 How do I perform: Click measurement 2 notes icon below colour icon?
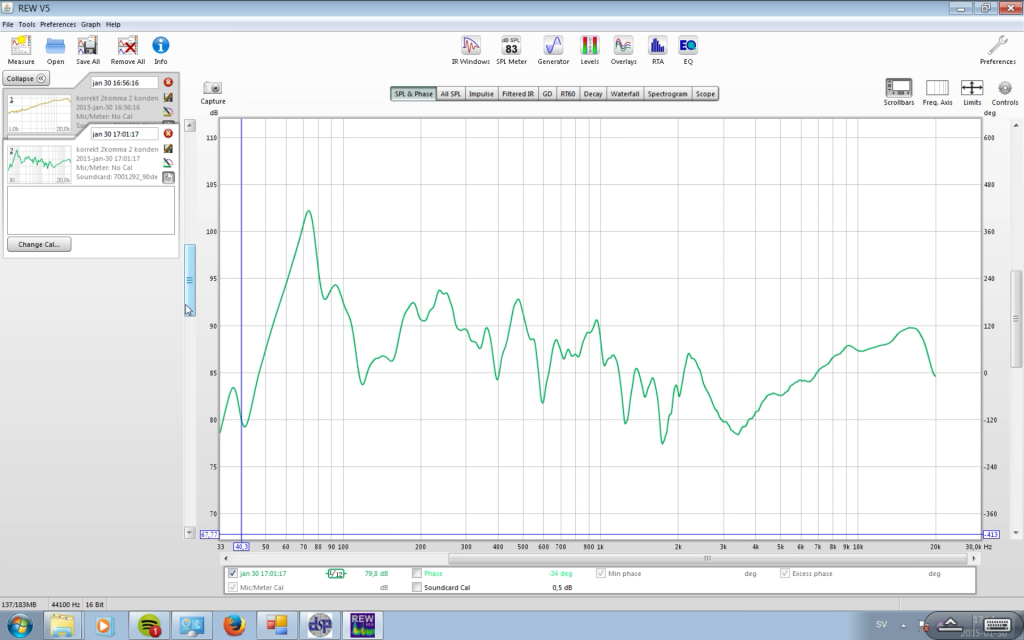[168, 177]
